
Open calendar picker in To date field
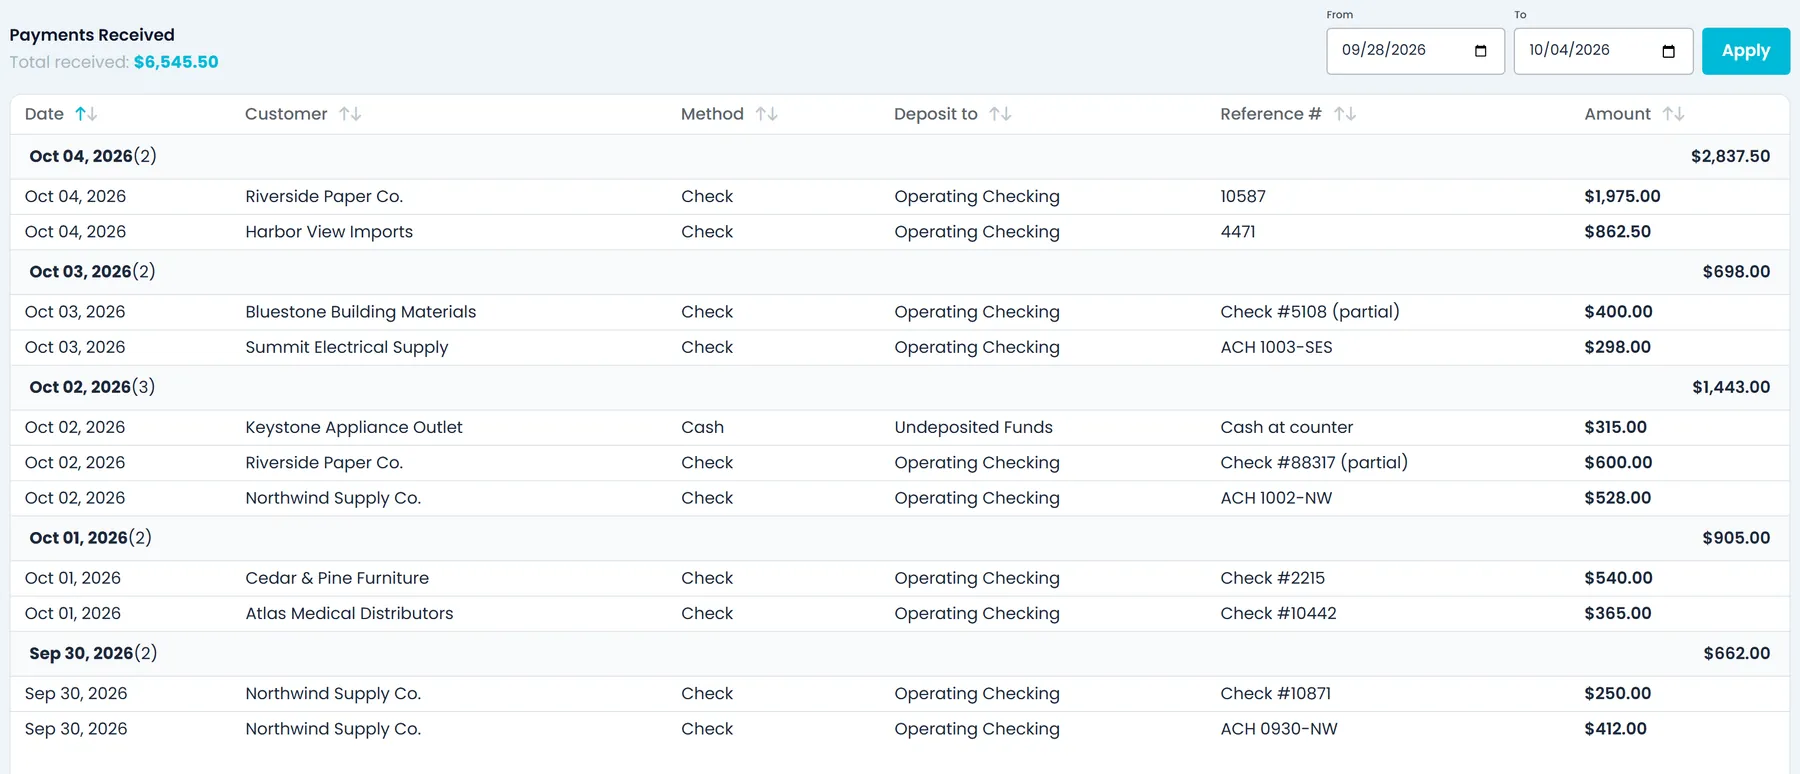1668,51
